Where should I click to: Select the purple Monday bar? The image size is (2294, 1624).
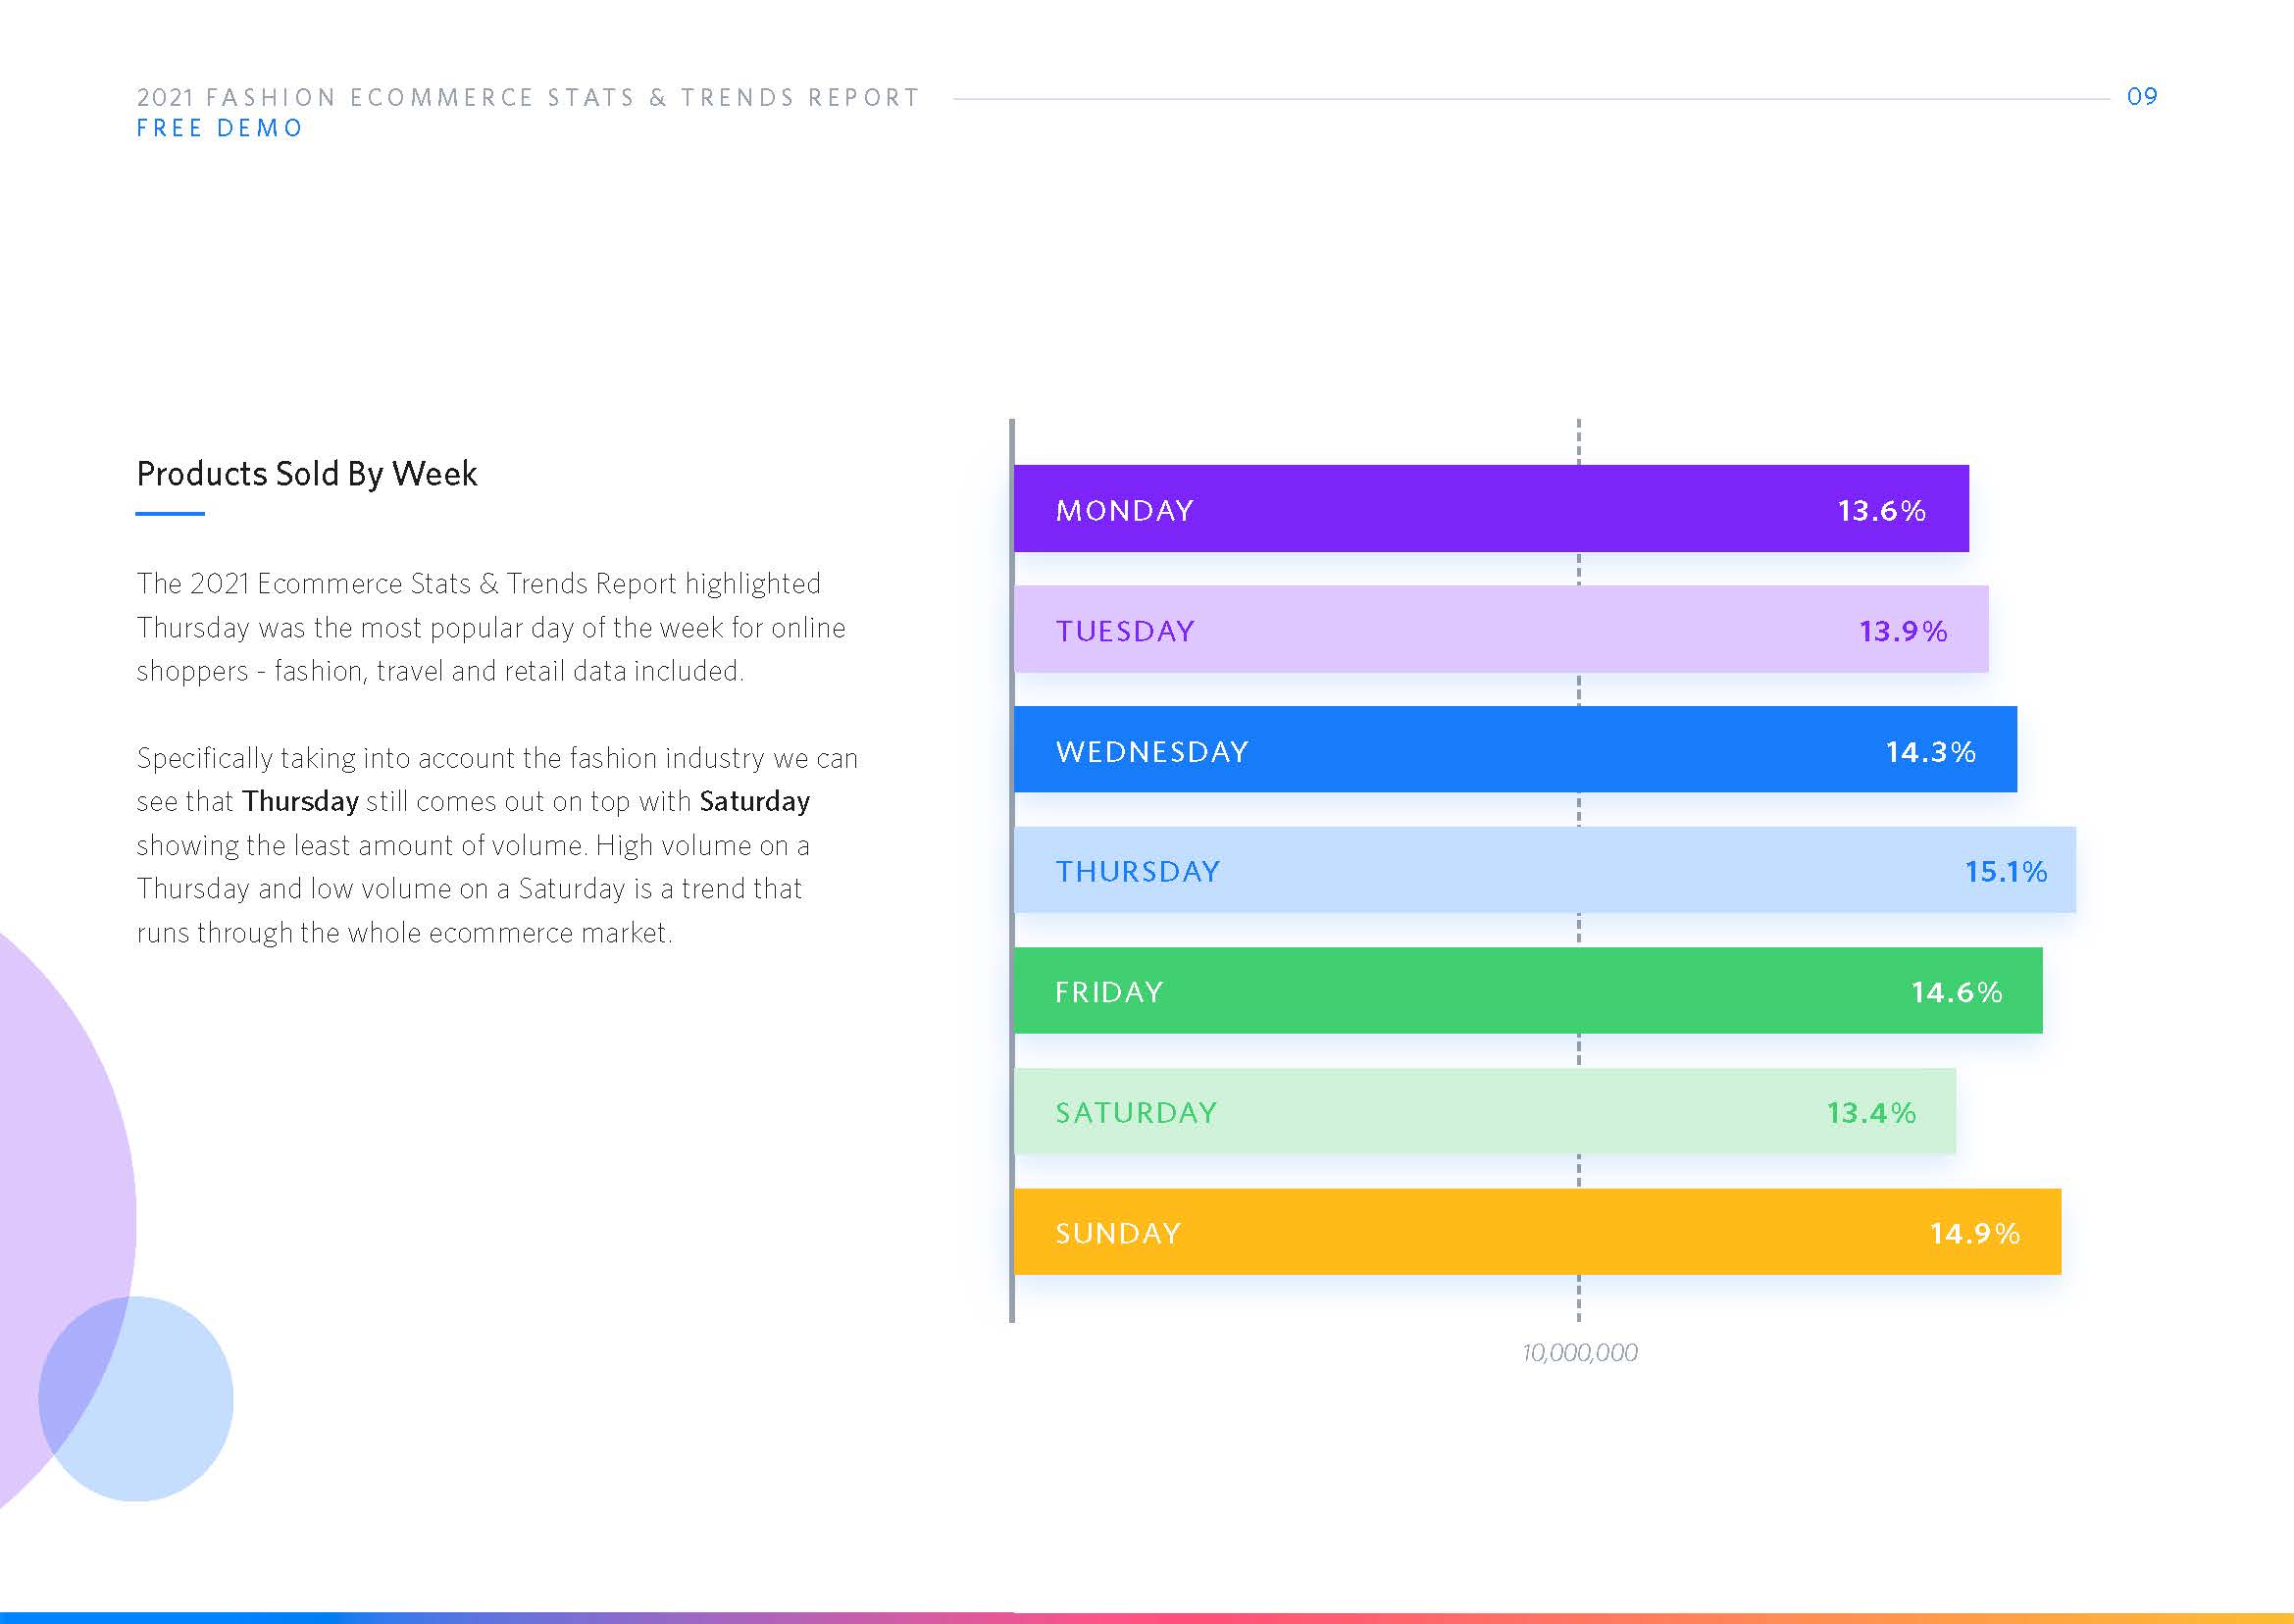coord(1490,509)
